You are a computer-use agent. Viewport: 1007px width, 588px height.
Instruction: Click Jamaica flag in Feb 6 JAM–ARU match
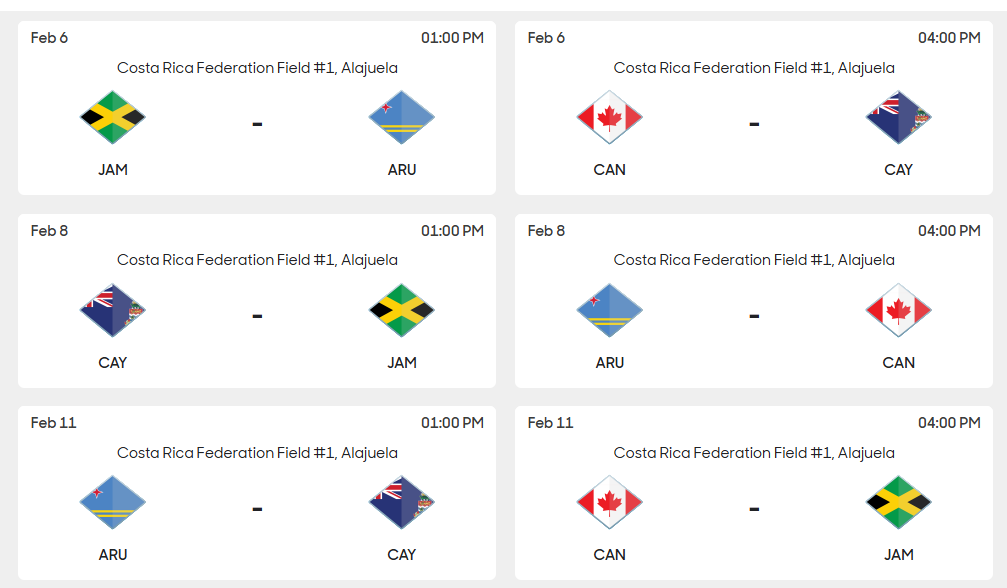pos(112,118)
